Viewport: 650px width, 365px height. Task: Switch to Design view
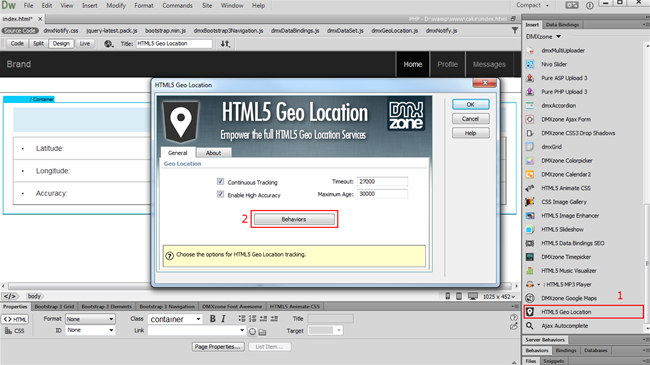(x=61, y=44)
